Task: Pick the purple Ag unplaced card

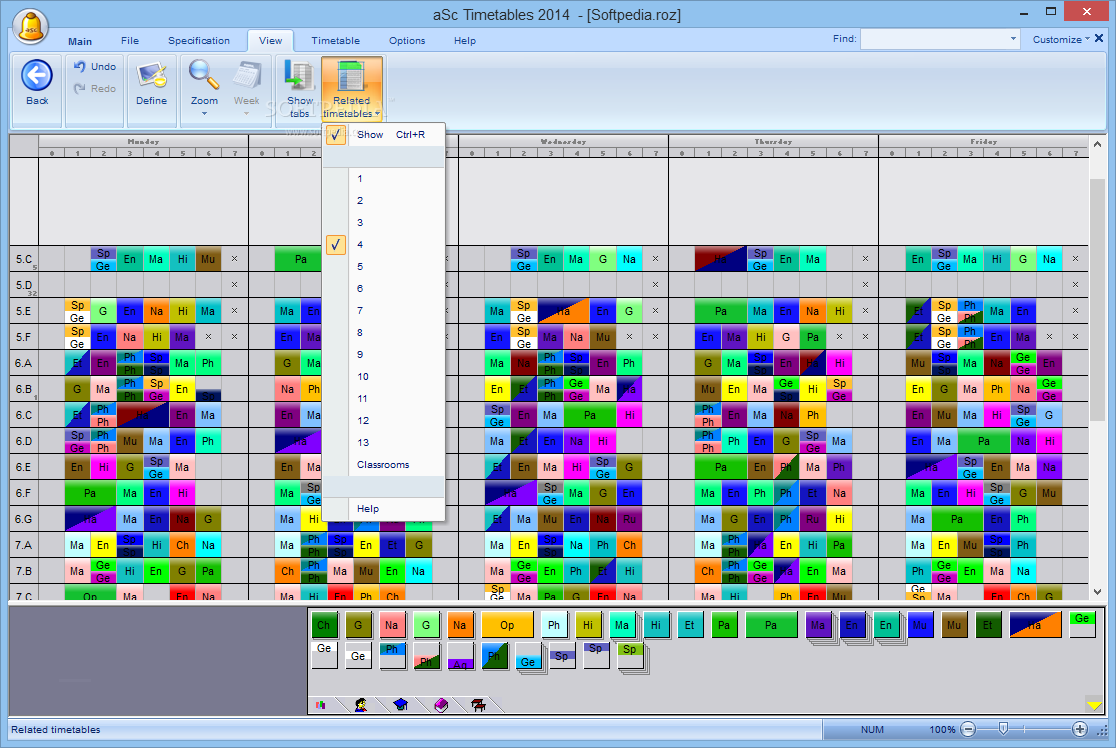Action: click(x=460, y=657)
